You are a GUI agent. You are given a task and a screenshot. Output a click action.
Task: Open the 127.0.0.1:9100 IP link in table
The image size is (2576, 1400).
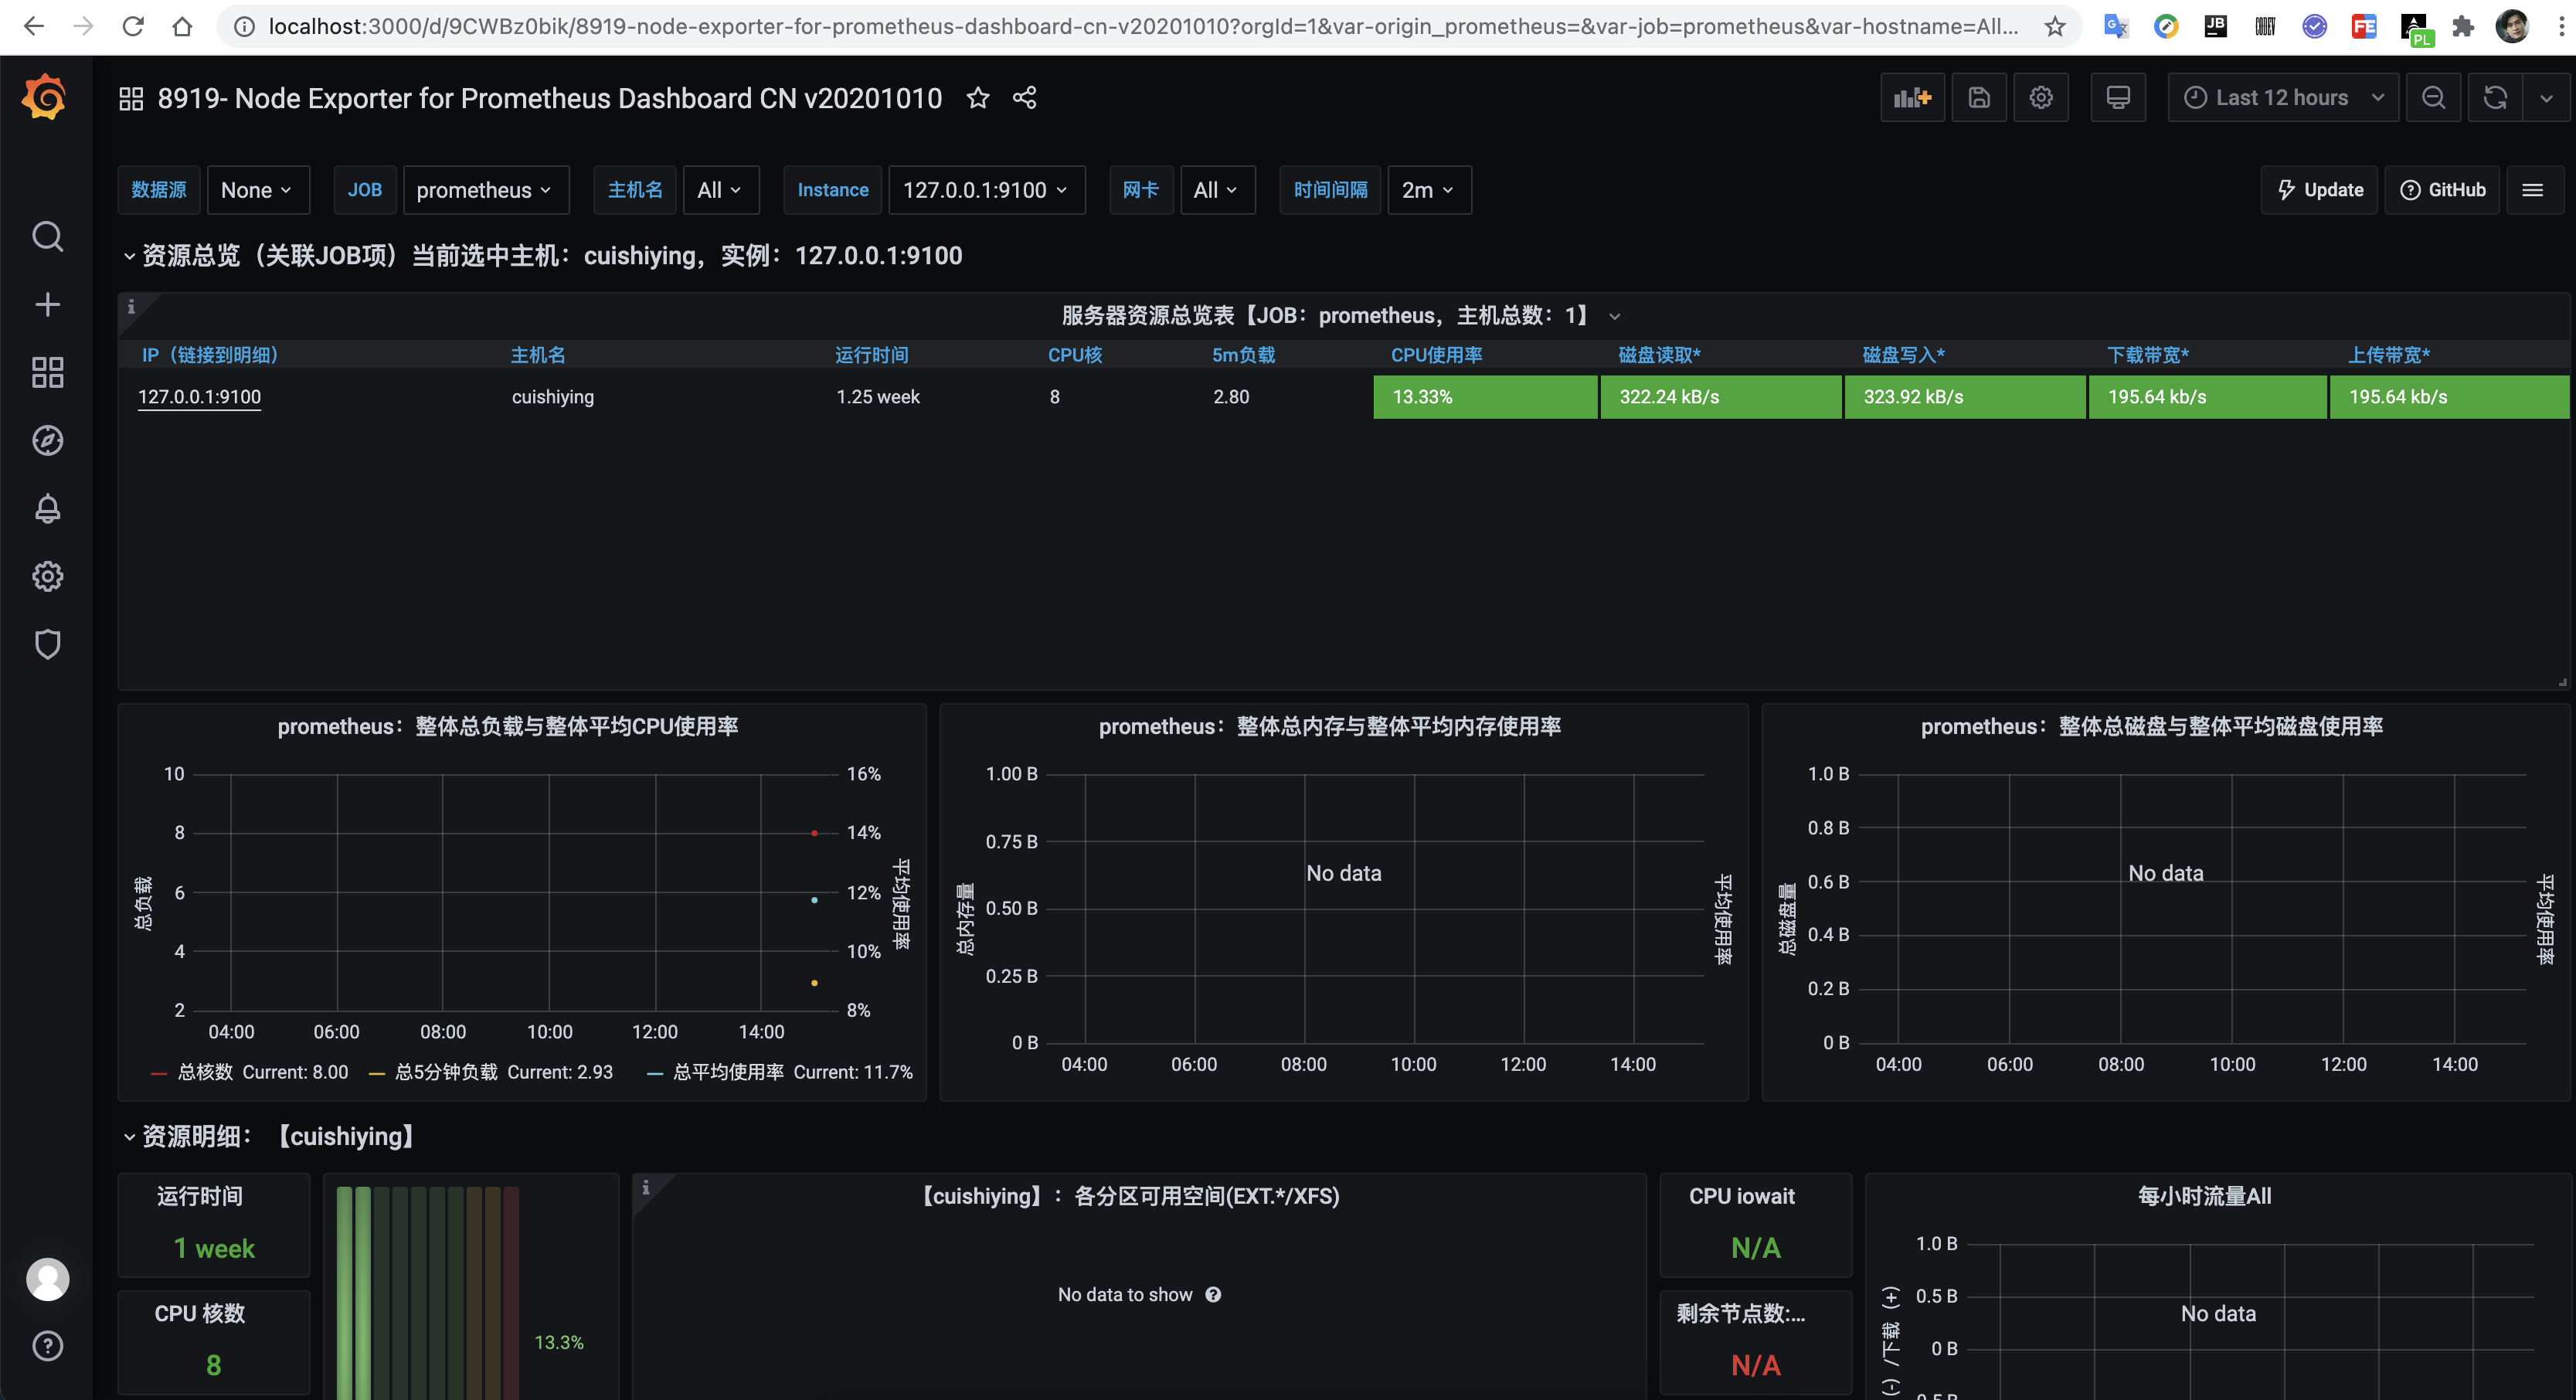199,397
